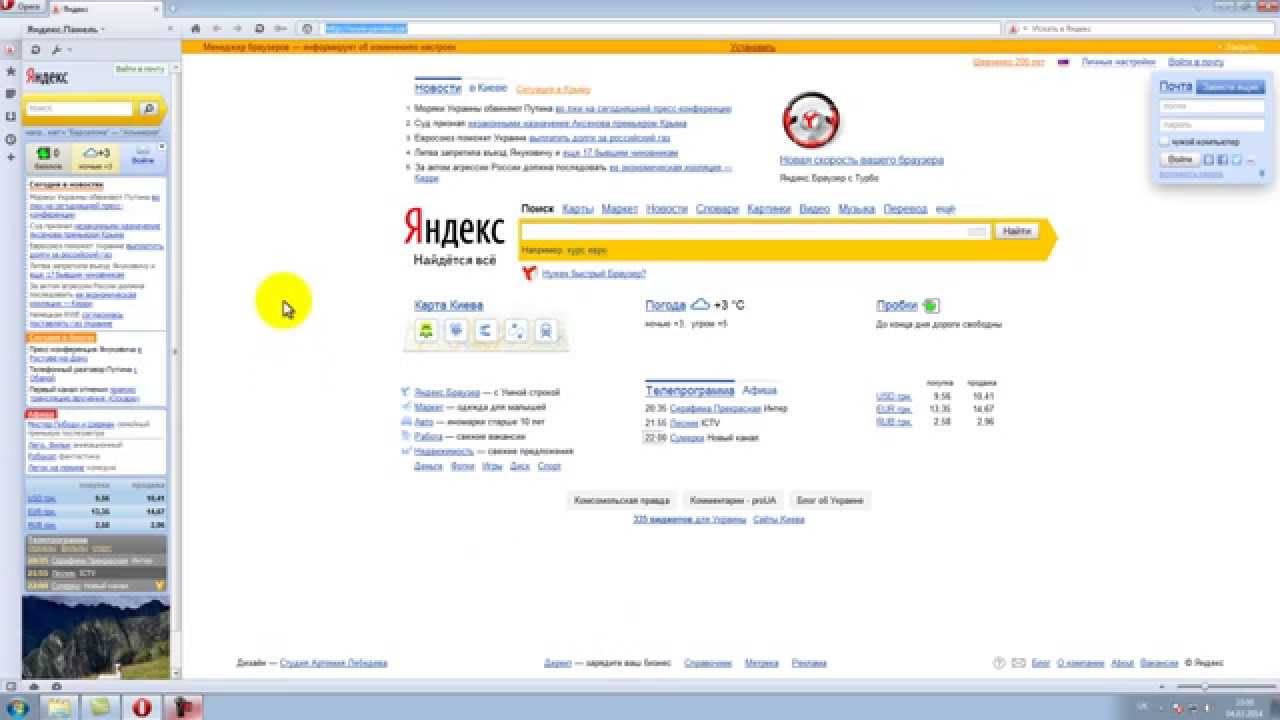Click the weather +3 widget in the panel
Viewport: 1280px width, 720px height.
pyautogui.click(x=97, y=158)
